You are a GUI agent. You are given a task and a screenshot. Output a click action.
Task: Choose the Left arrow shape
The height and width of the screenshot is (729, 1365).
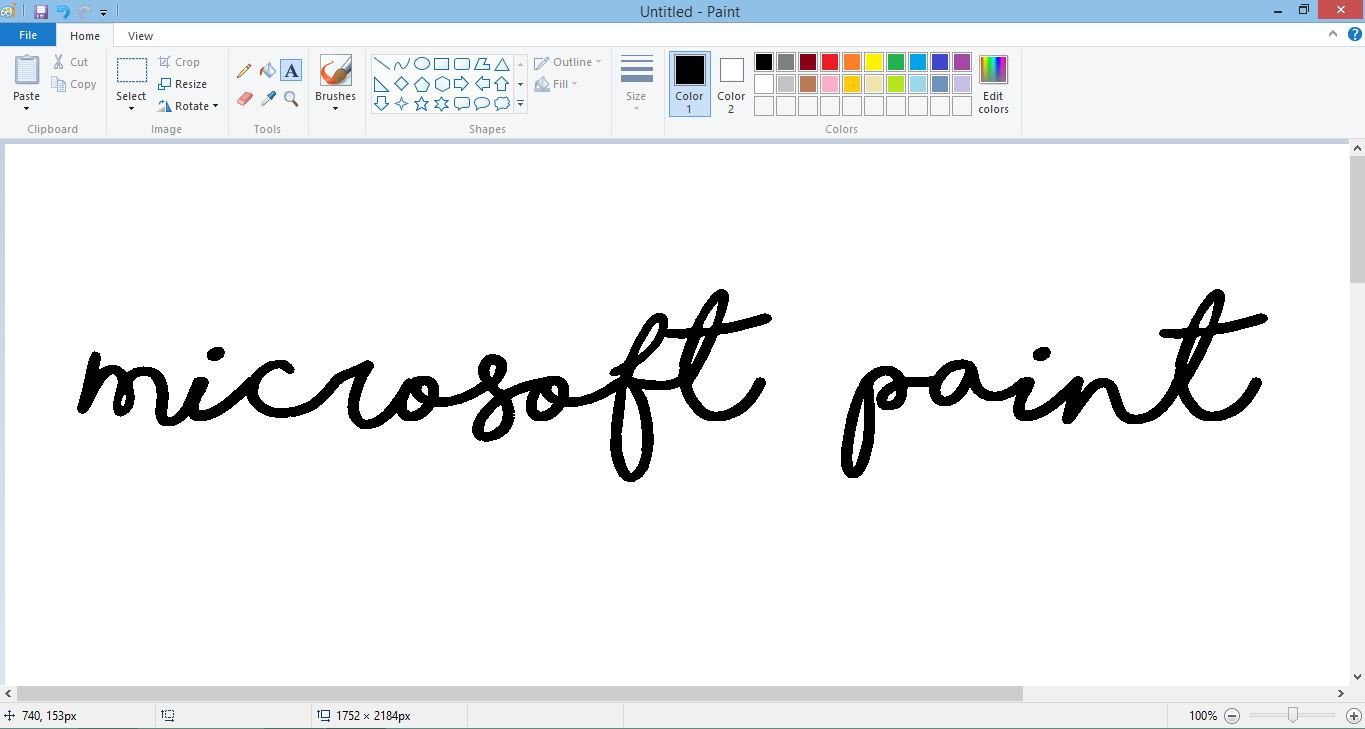tap(481, 84)
